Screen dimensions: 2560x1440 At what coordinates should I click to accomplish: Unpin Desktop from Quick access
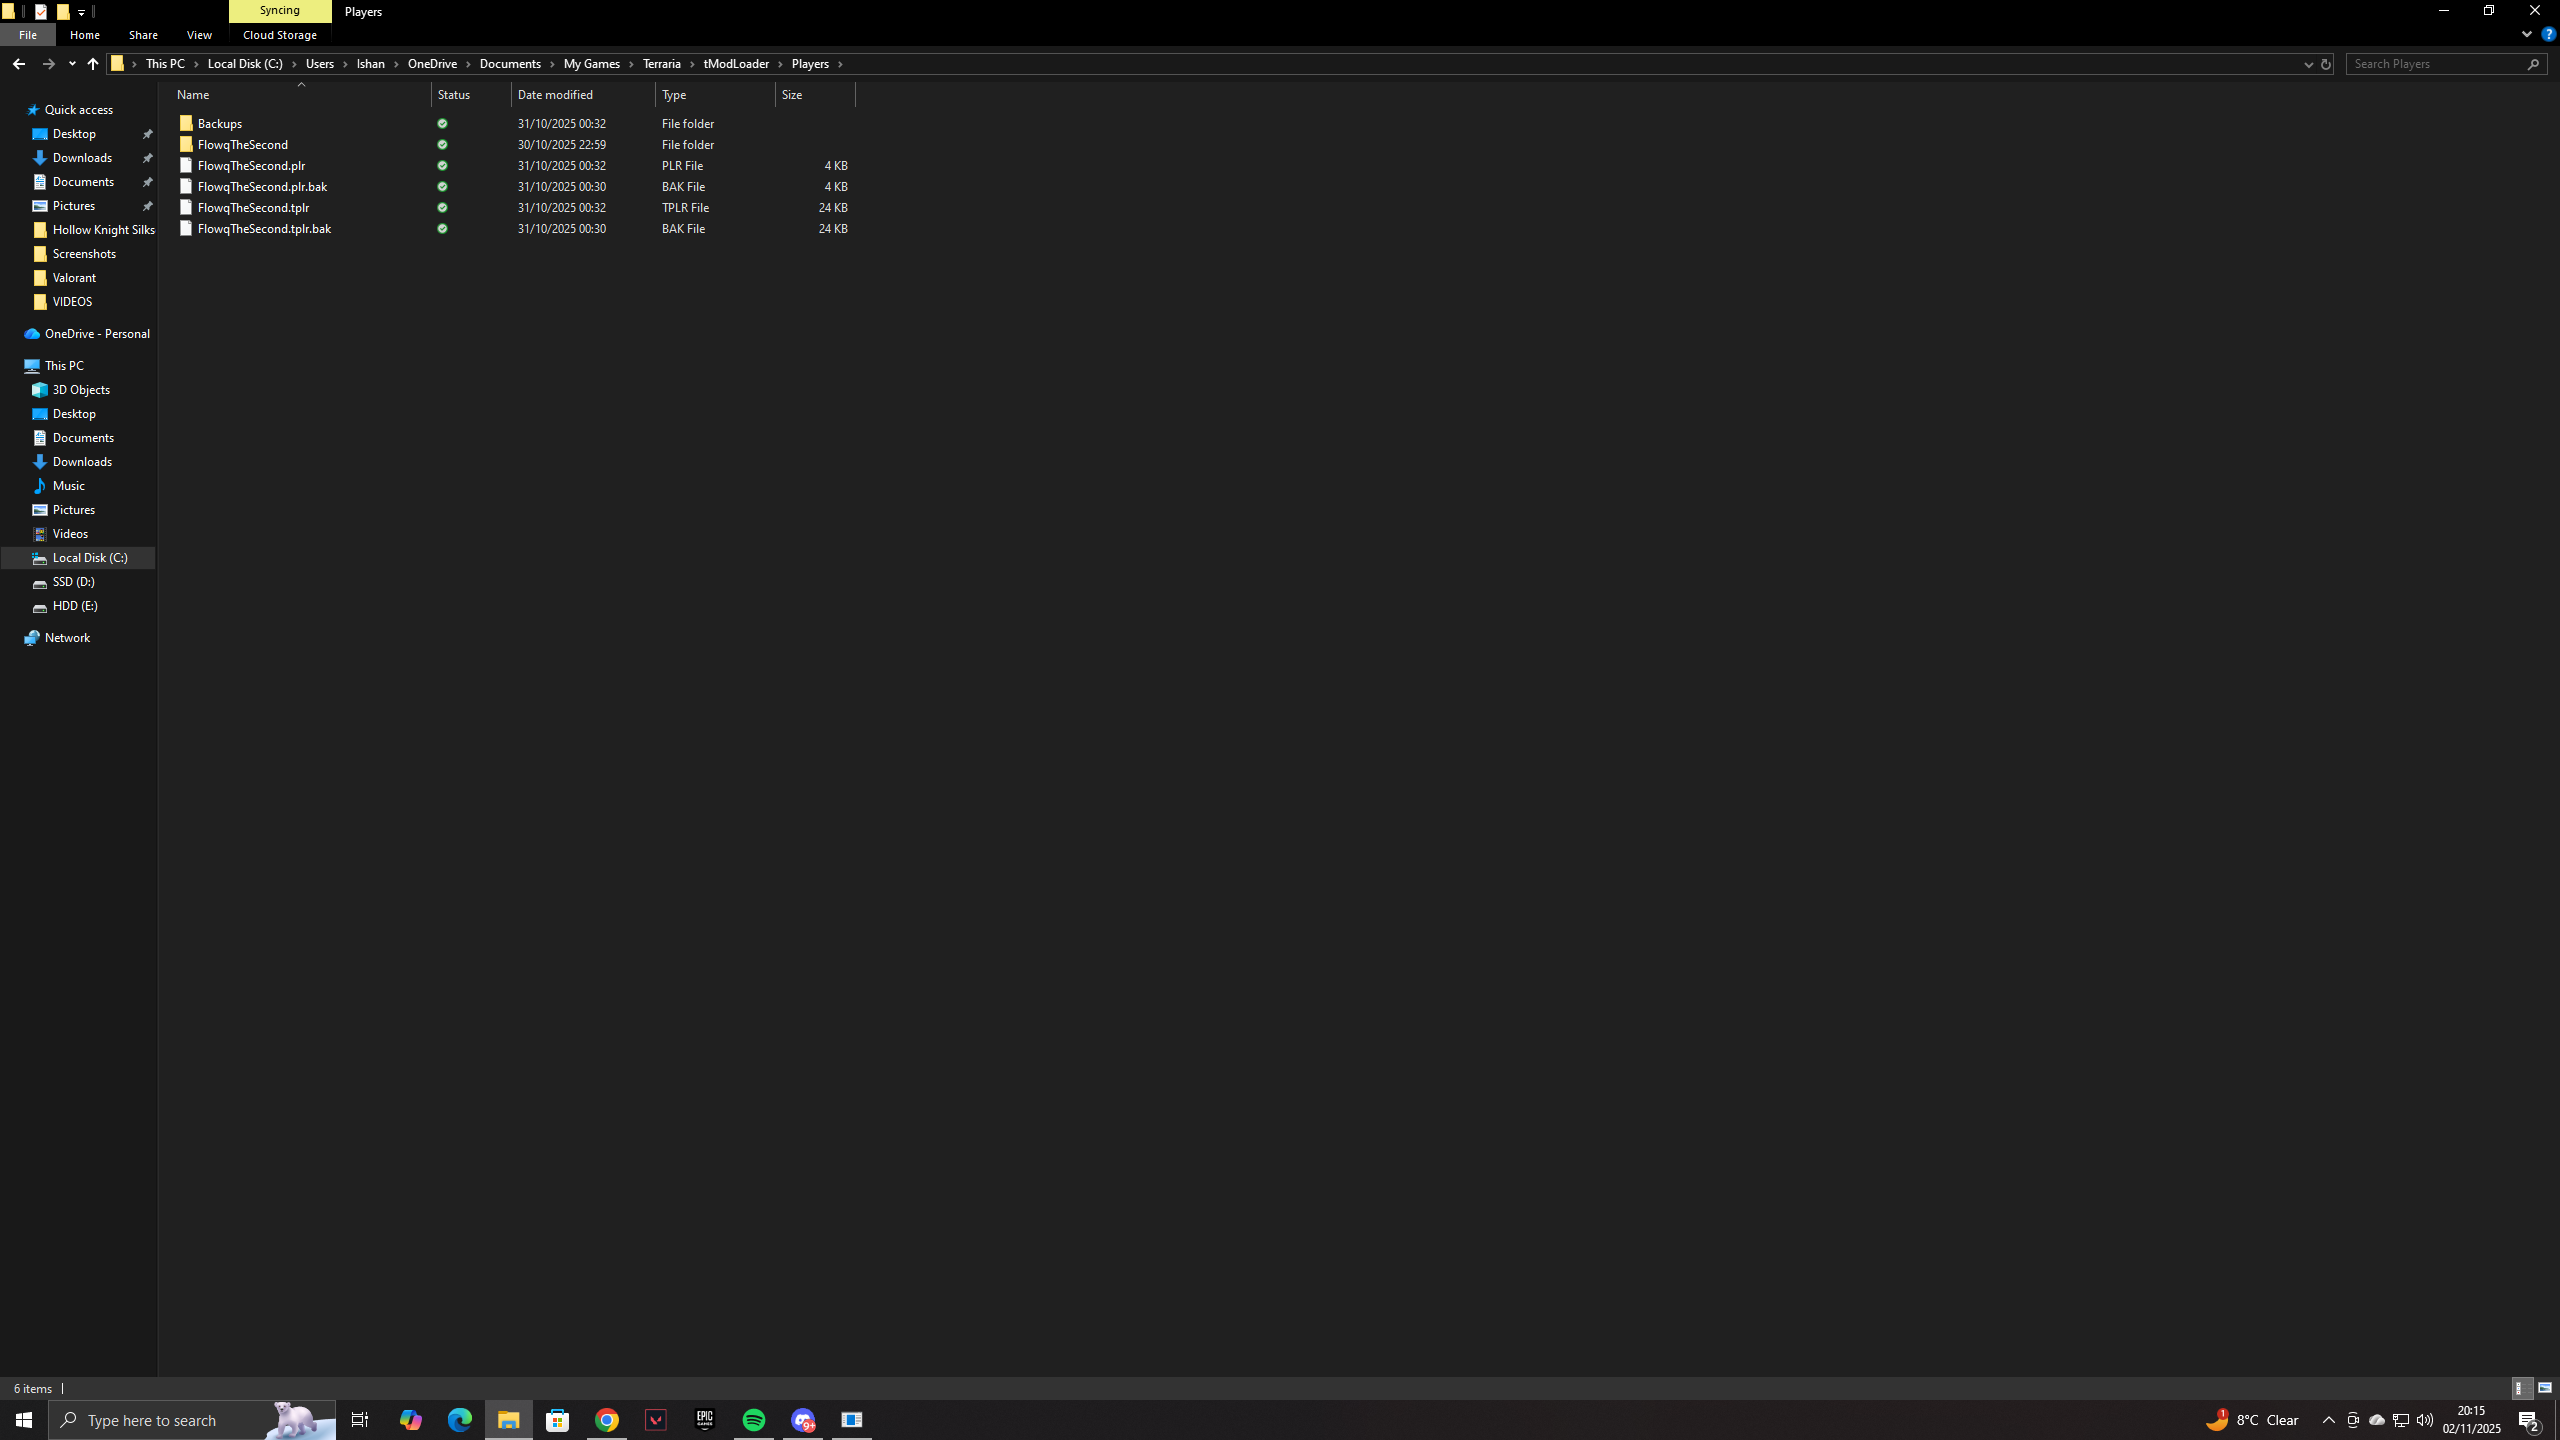(148, 133)
